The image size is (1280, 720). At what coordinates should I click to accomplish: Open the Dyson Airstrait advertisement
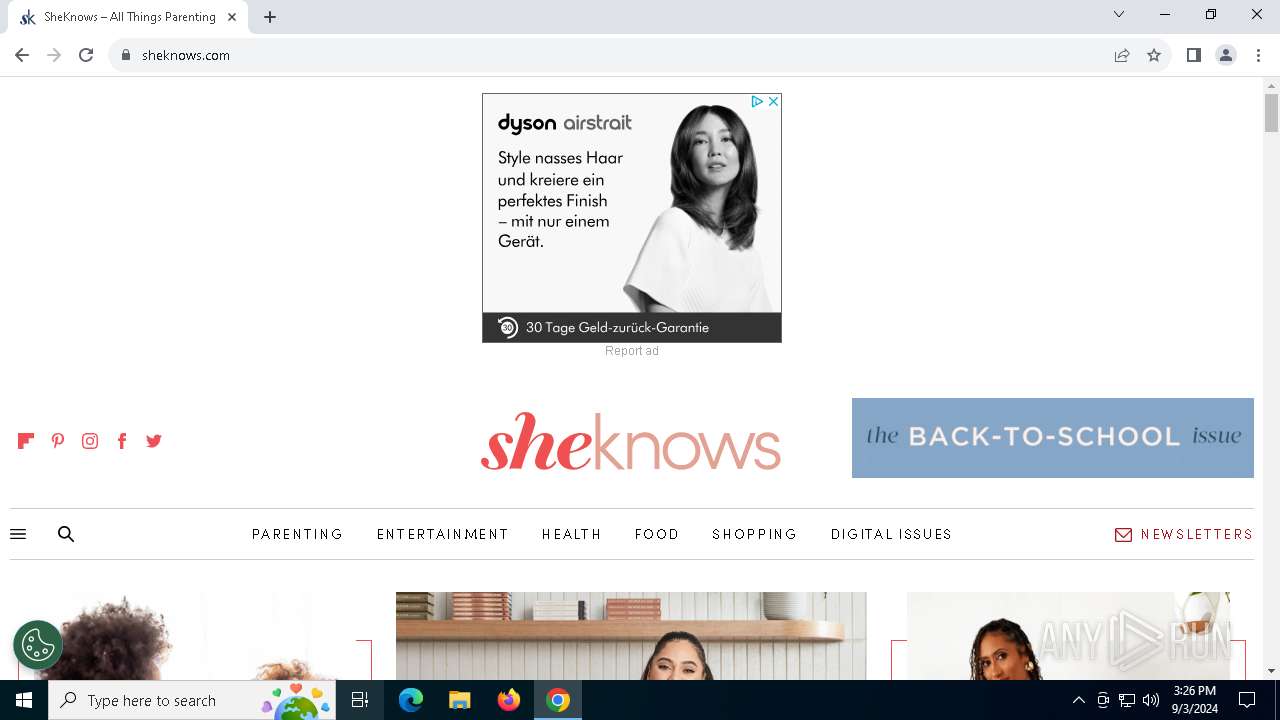tap(632, 218)
